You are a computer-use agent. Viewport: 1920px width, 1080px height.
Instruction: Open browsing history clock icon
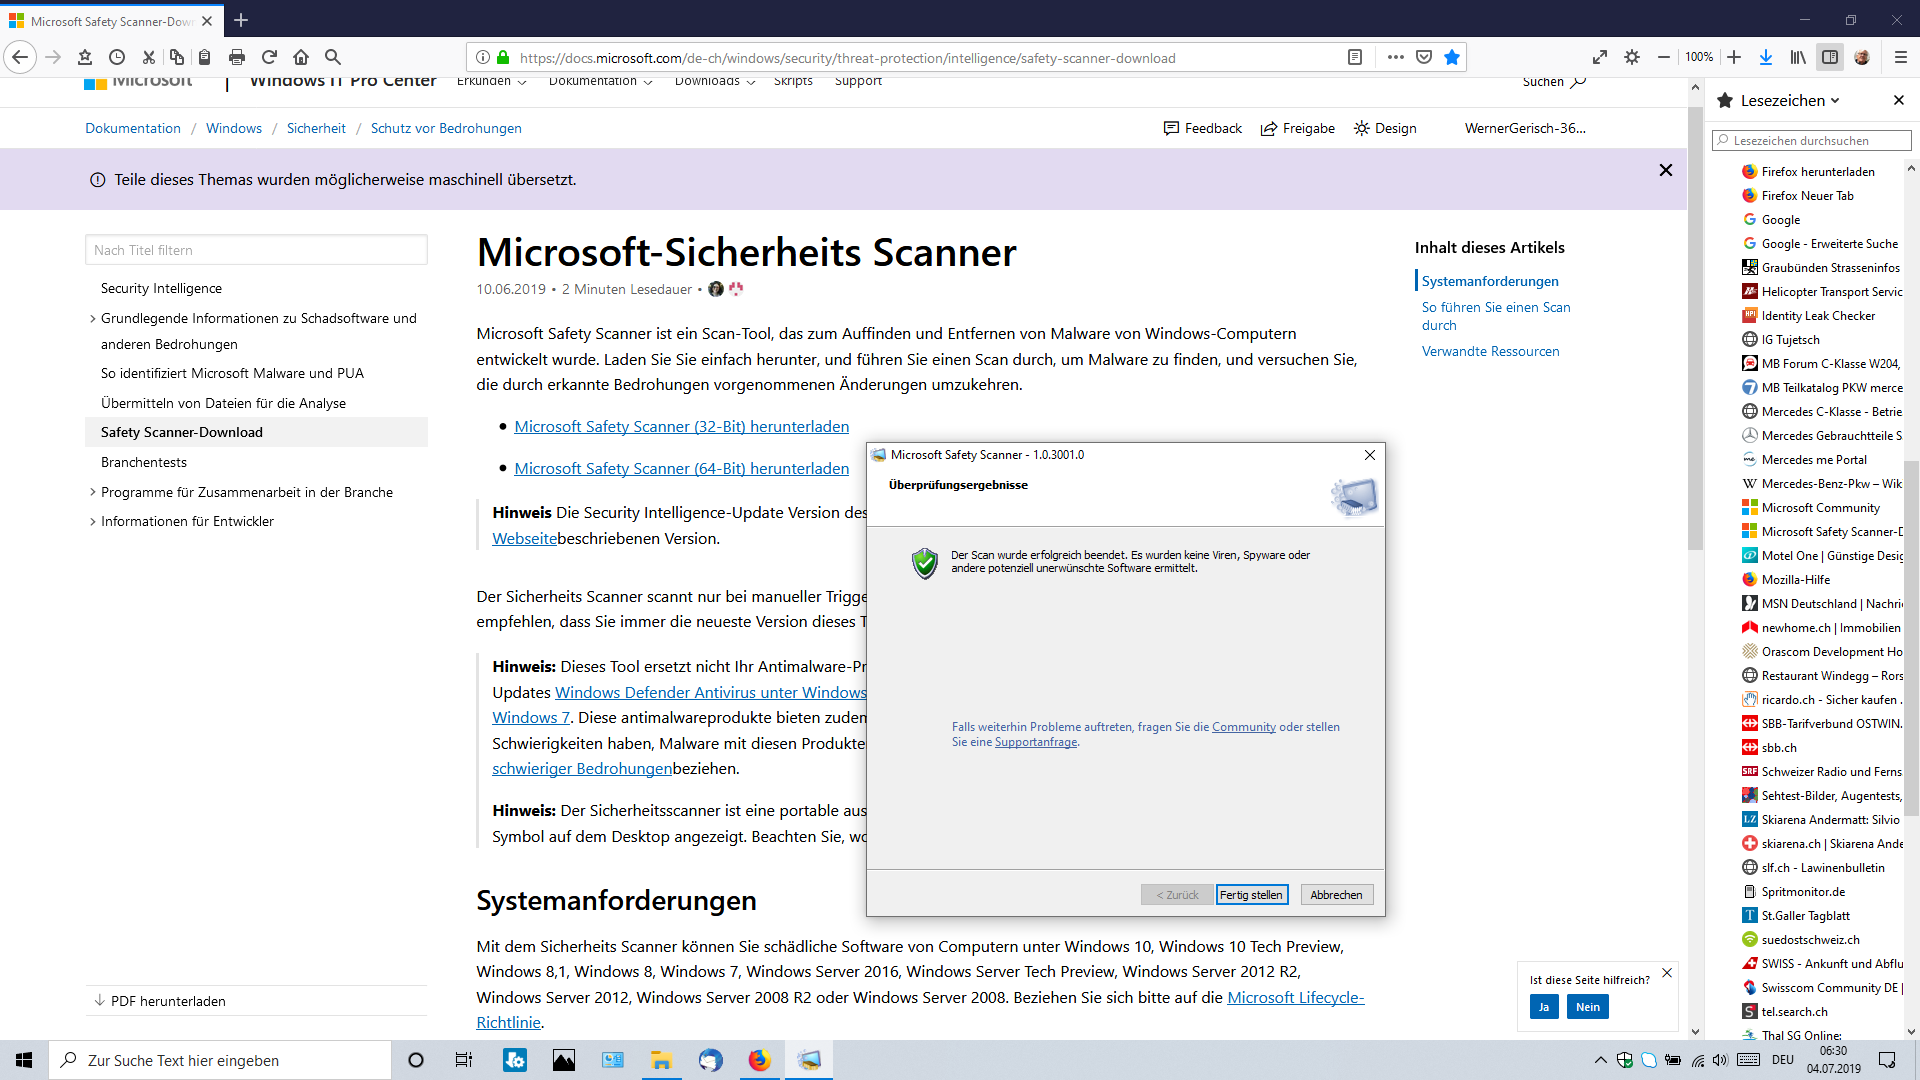[x=117, y=57]
